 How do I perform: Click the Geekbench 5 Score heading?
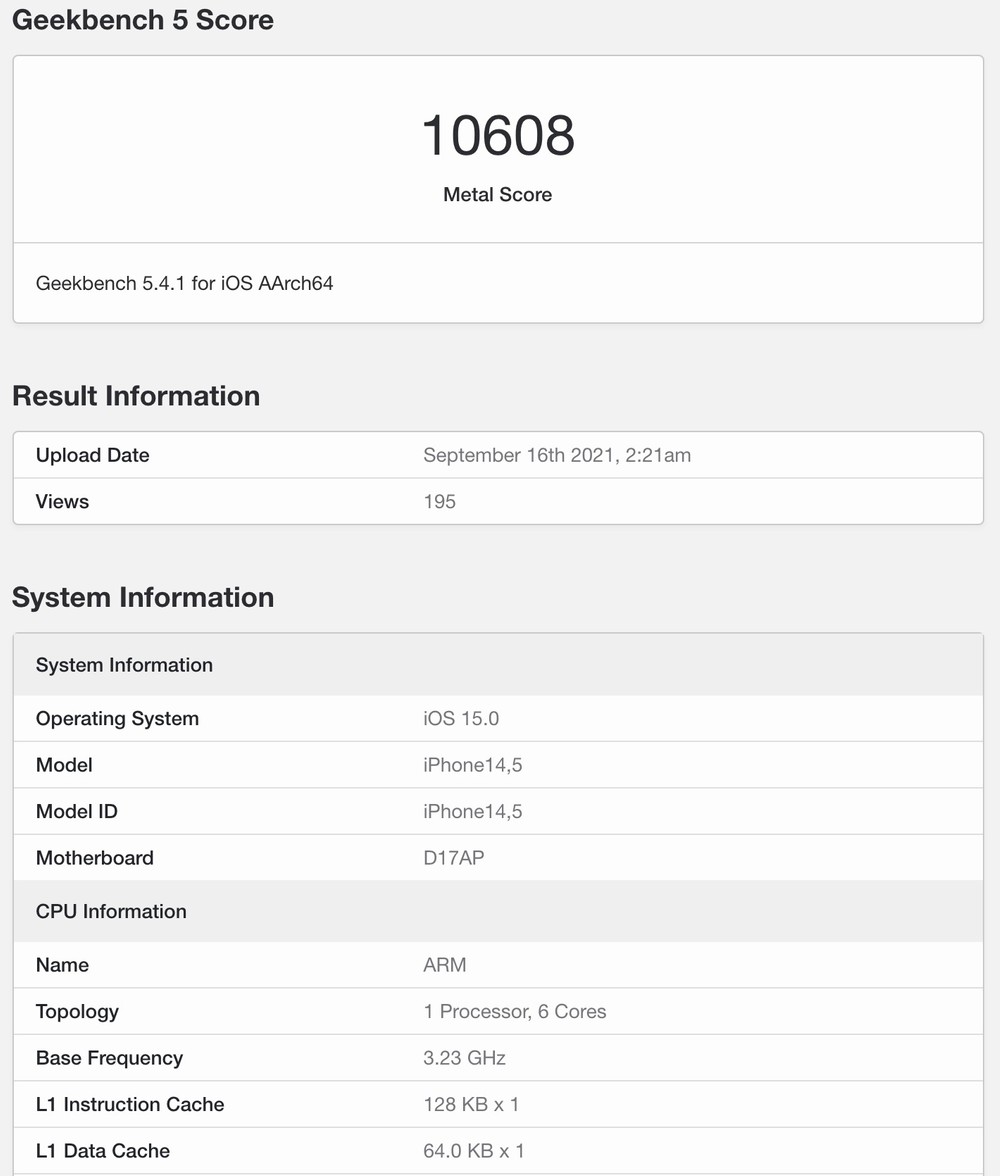[143, 20]
